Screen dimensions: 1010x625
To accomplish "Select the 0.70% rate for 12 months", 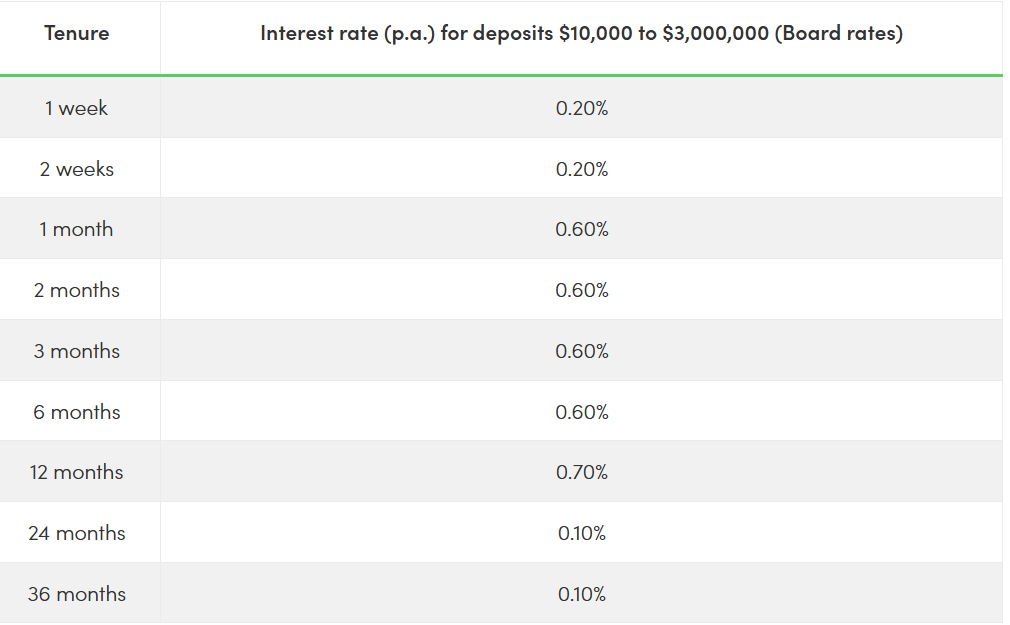I will pos(582,472).
